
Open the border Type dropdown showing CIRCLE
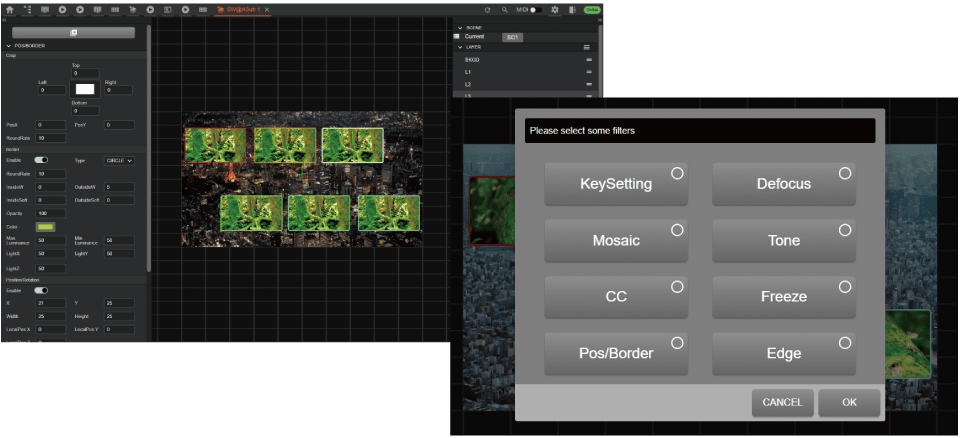pos(119,160)
